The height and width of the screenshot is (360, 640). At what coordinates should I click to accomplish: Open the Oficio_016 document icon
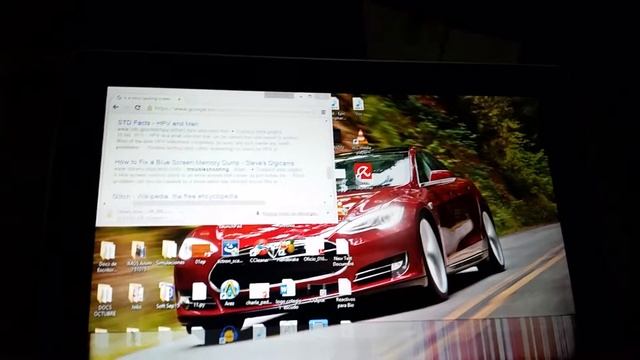pyautogui.click(x=315, y=250)
